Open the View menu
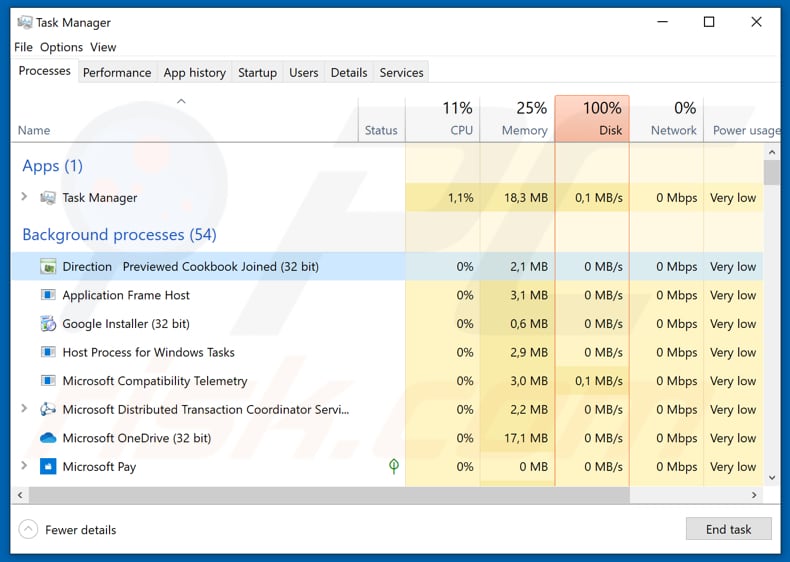 pos(103,47)
